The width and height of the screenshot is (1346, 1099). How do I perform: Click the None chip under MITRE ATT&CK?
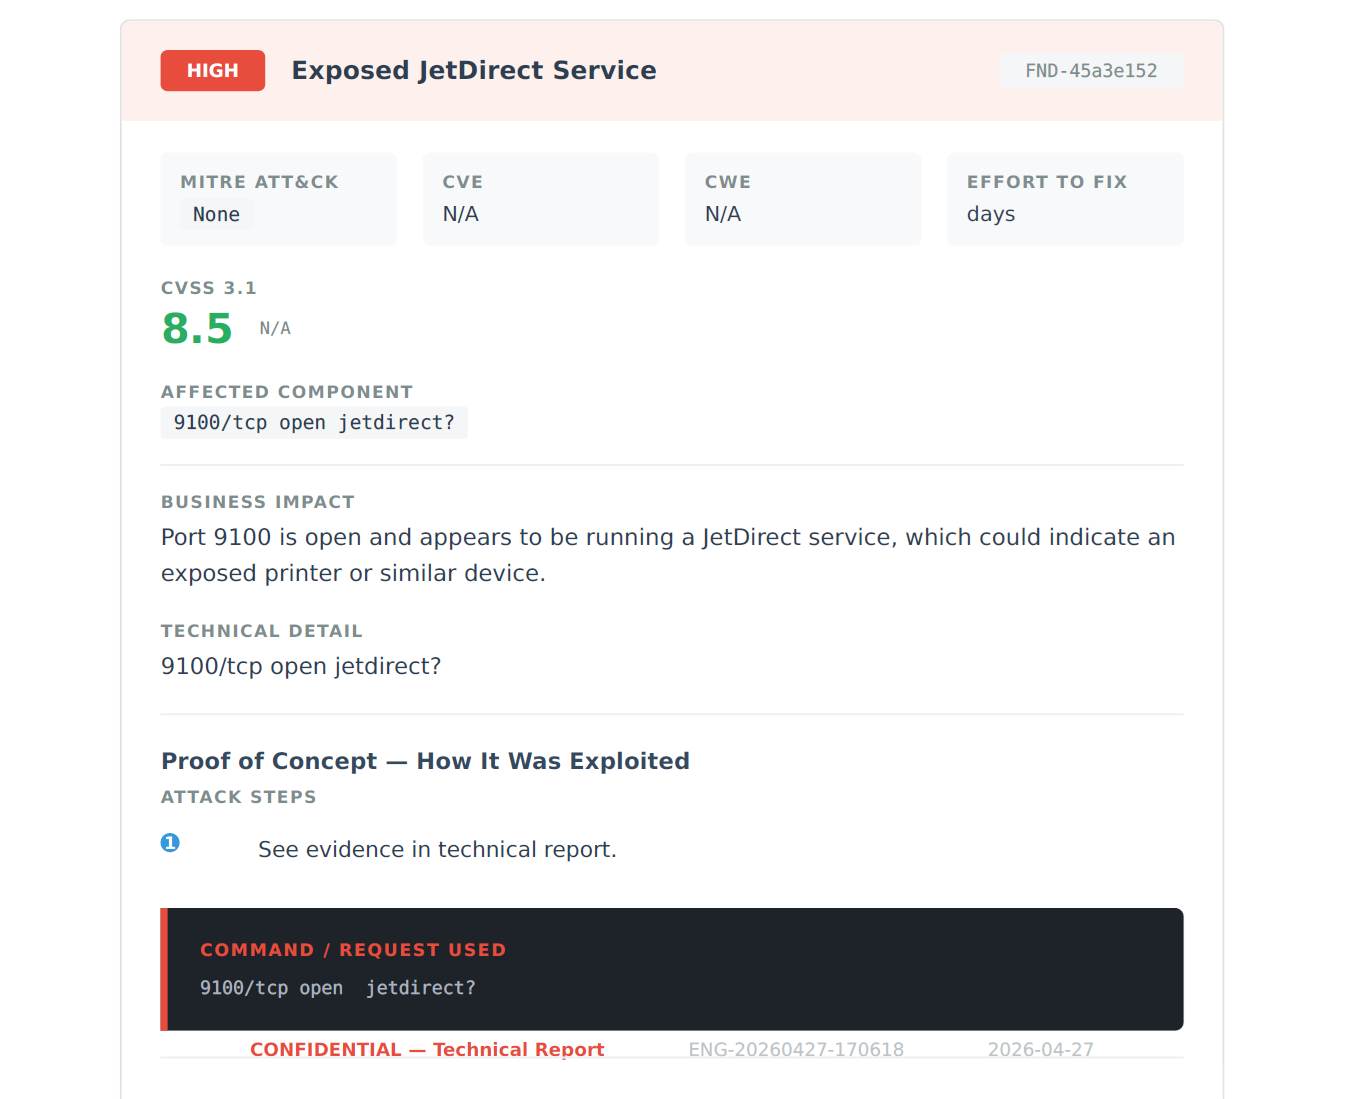tap(216, 214)
